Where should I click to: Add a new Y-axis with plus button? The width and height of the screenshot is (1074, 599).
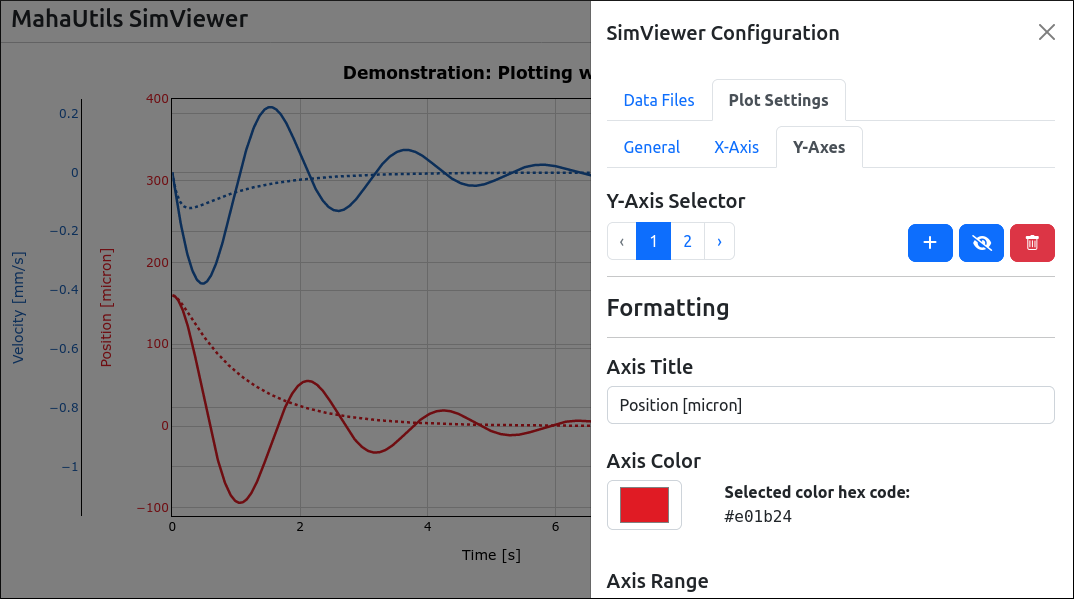(929, 242)
